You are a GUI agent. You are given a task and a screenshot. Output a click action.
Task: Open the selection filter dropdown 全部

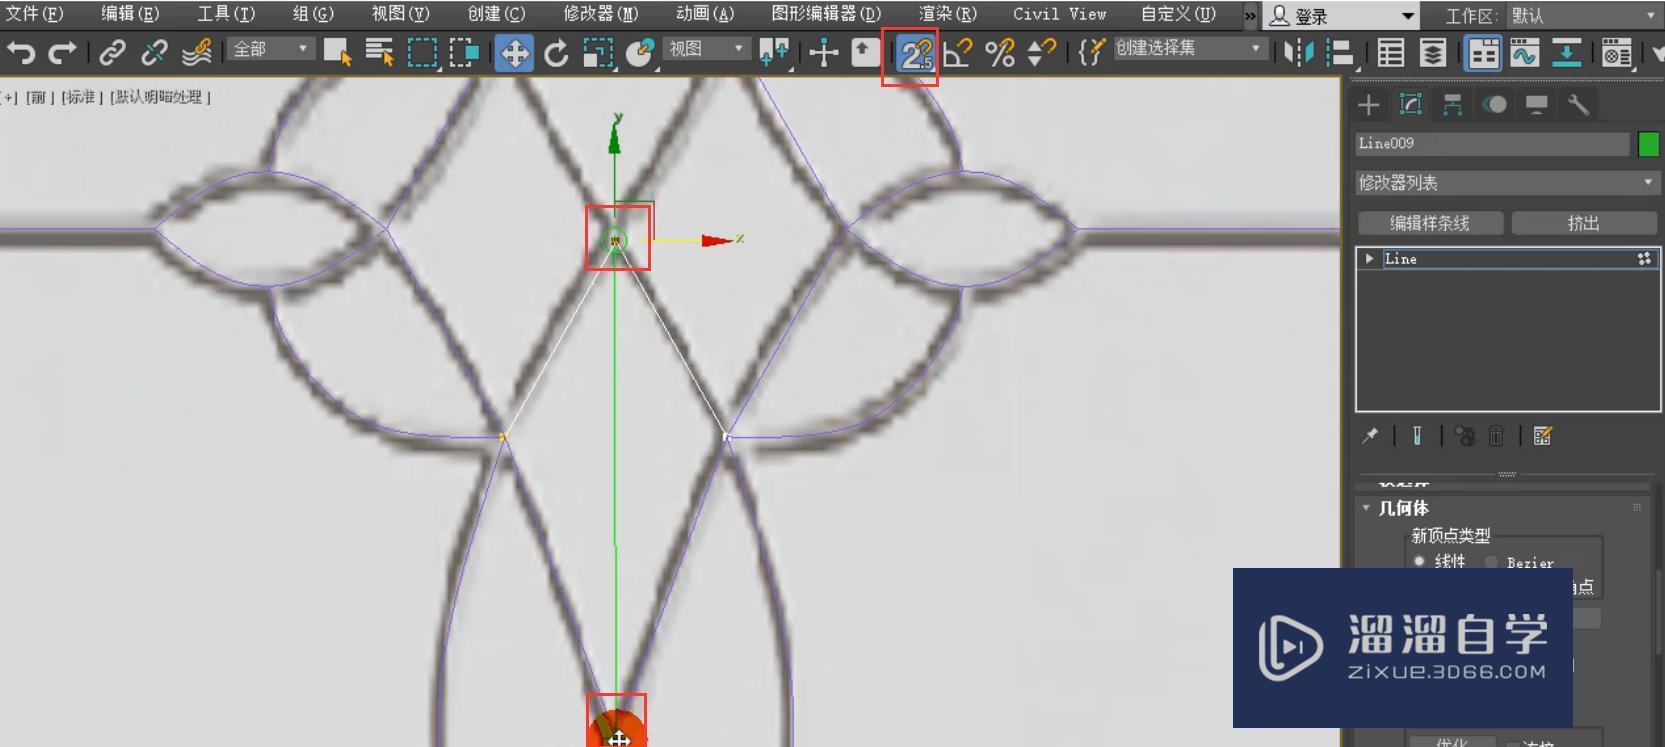(x=271, y=48)
